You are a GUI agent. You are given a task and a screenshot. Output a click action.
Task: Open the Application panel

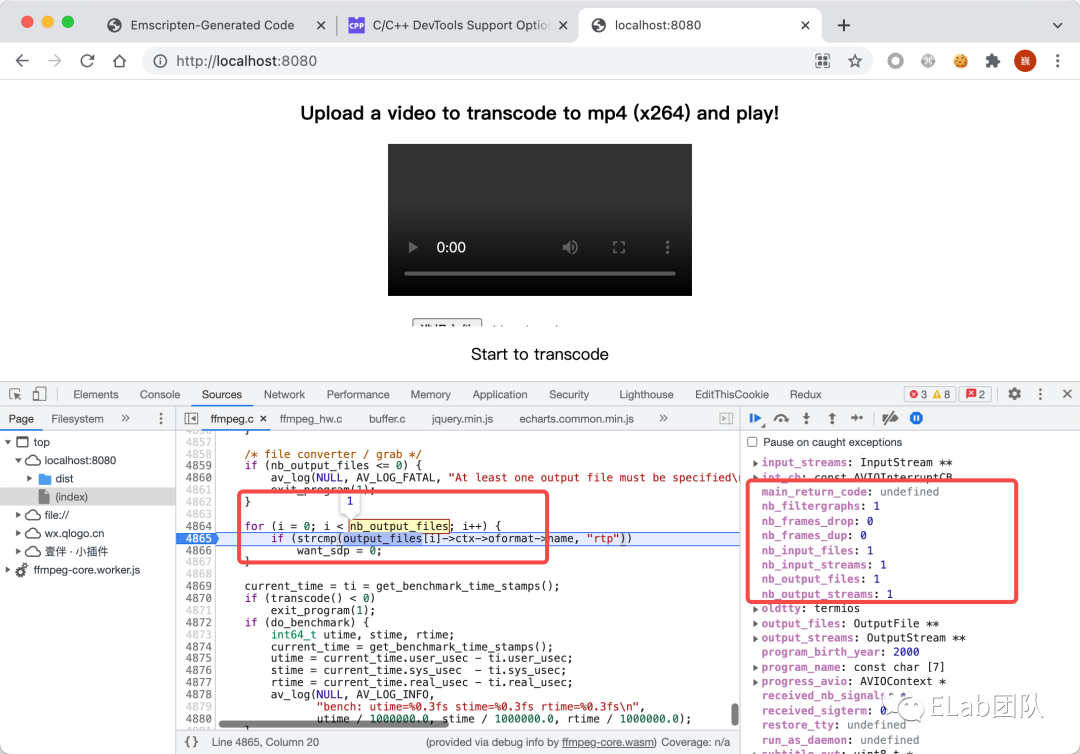coord(499,395)
